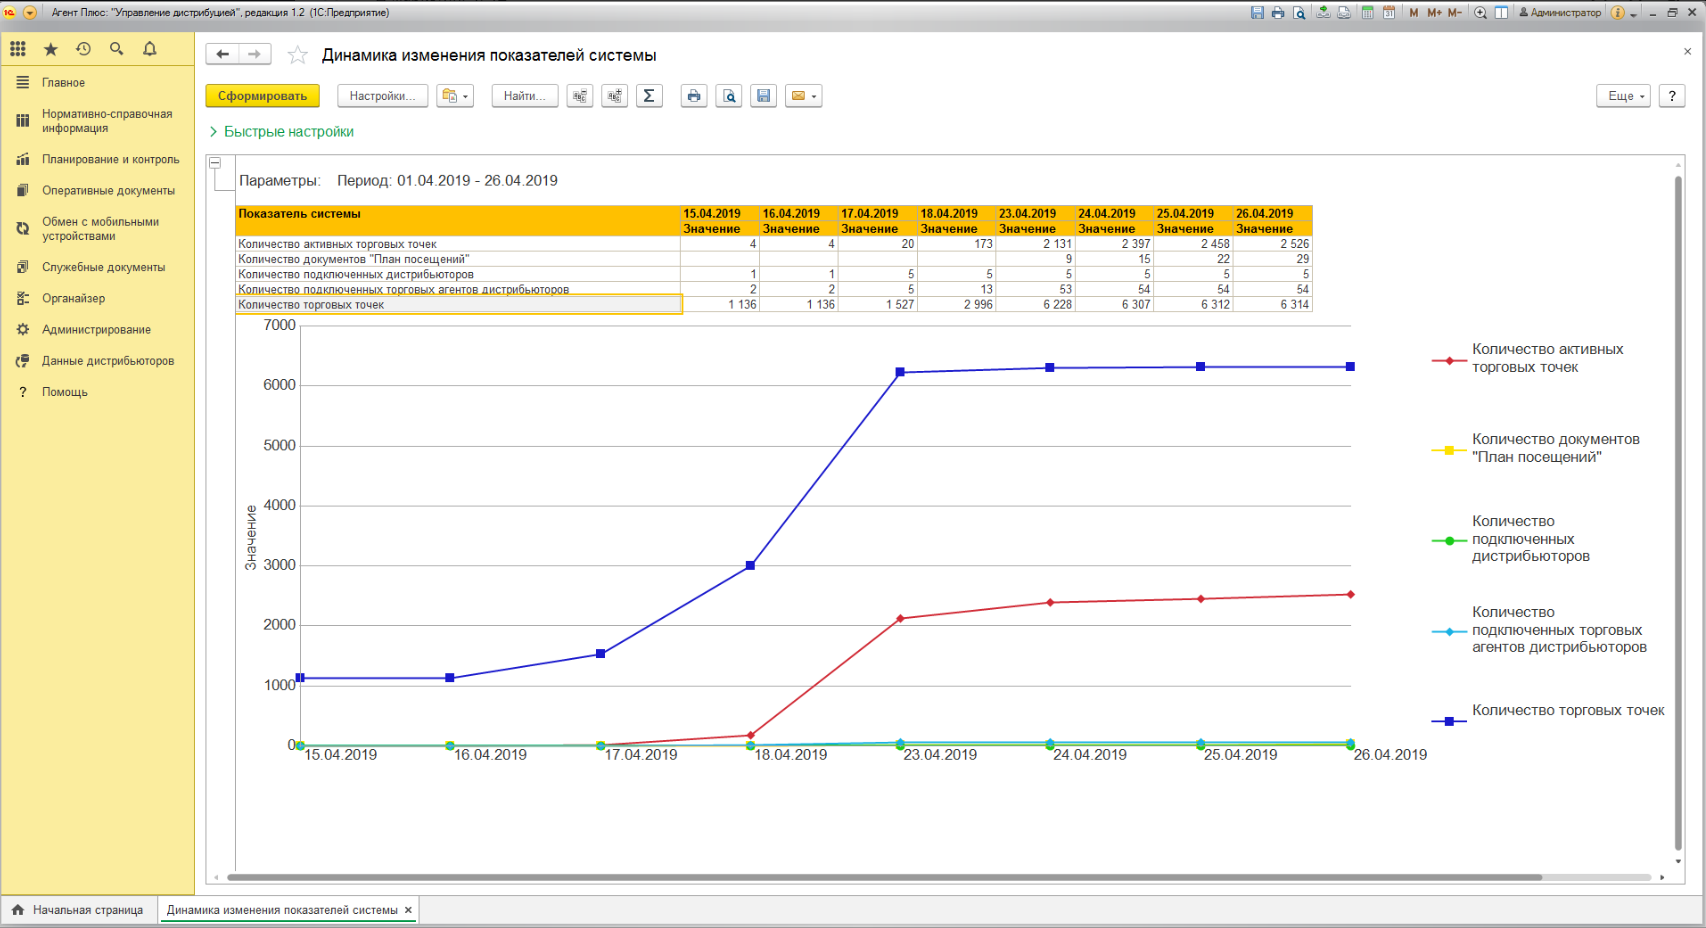1706x928 pixels.
Task: Click the Сформировать button
Action: click(262, 96)
